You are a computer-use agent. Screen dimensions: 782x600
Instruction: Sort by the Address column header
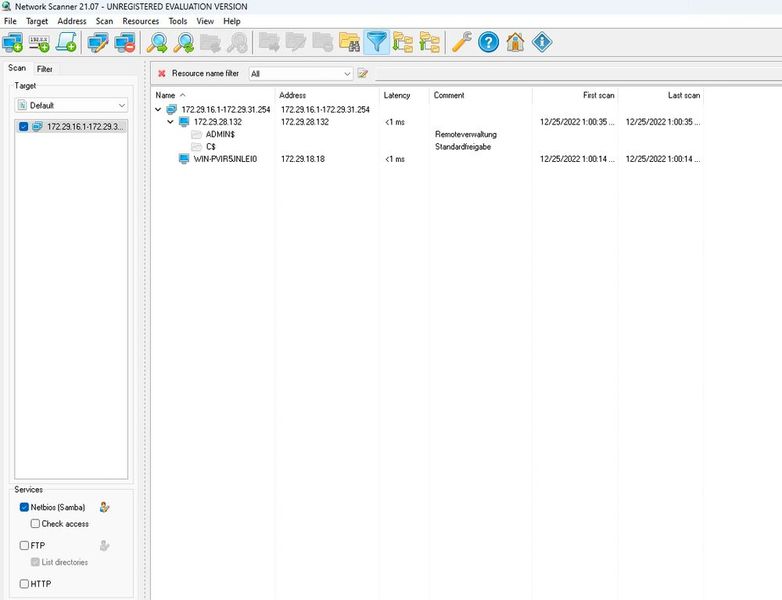(327, 95)
